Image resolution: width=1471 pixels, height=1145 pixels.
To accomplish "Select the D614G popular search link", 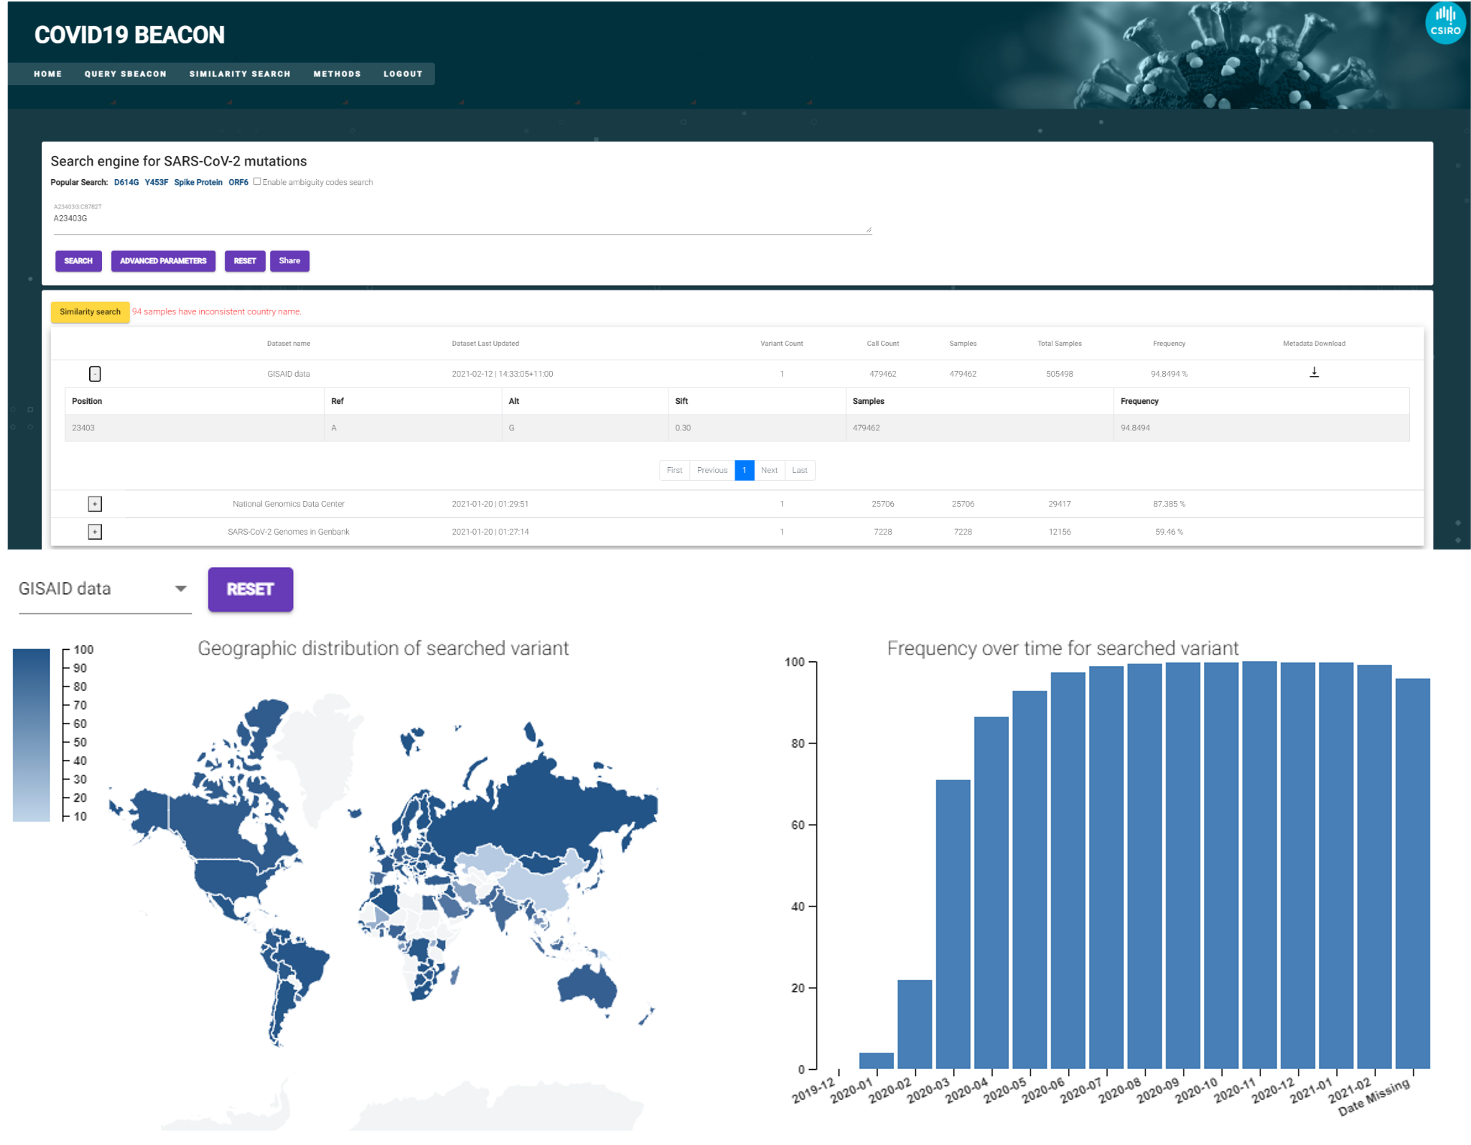I will point(126,183).
